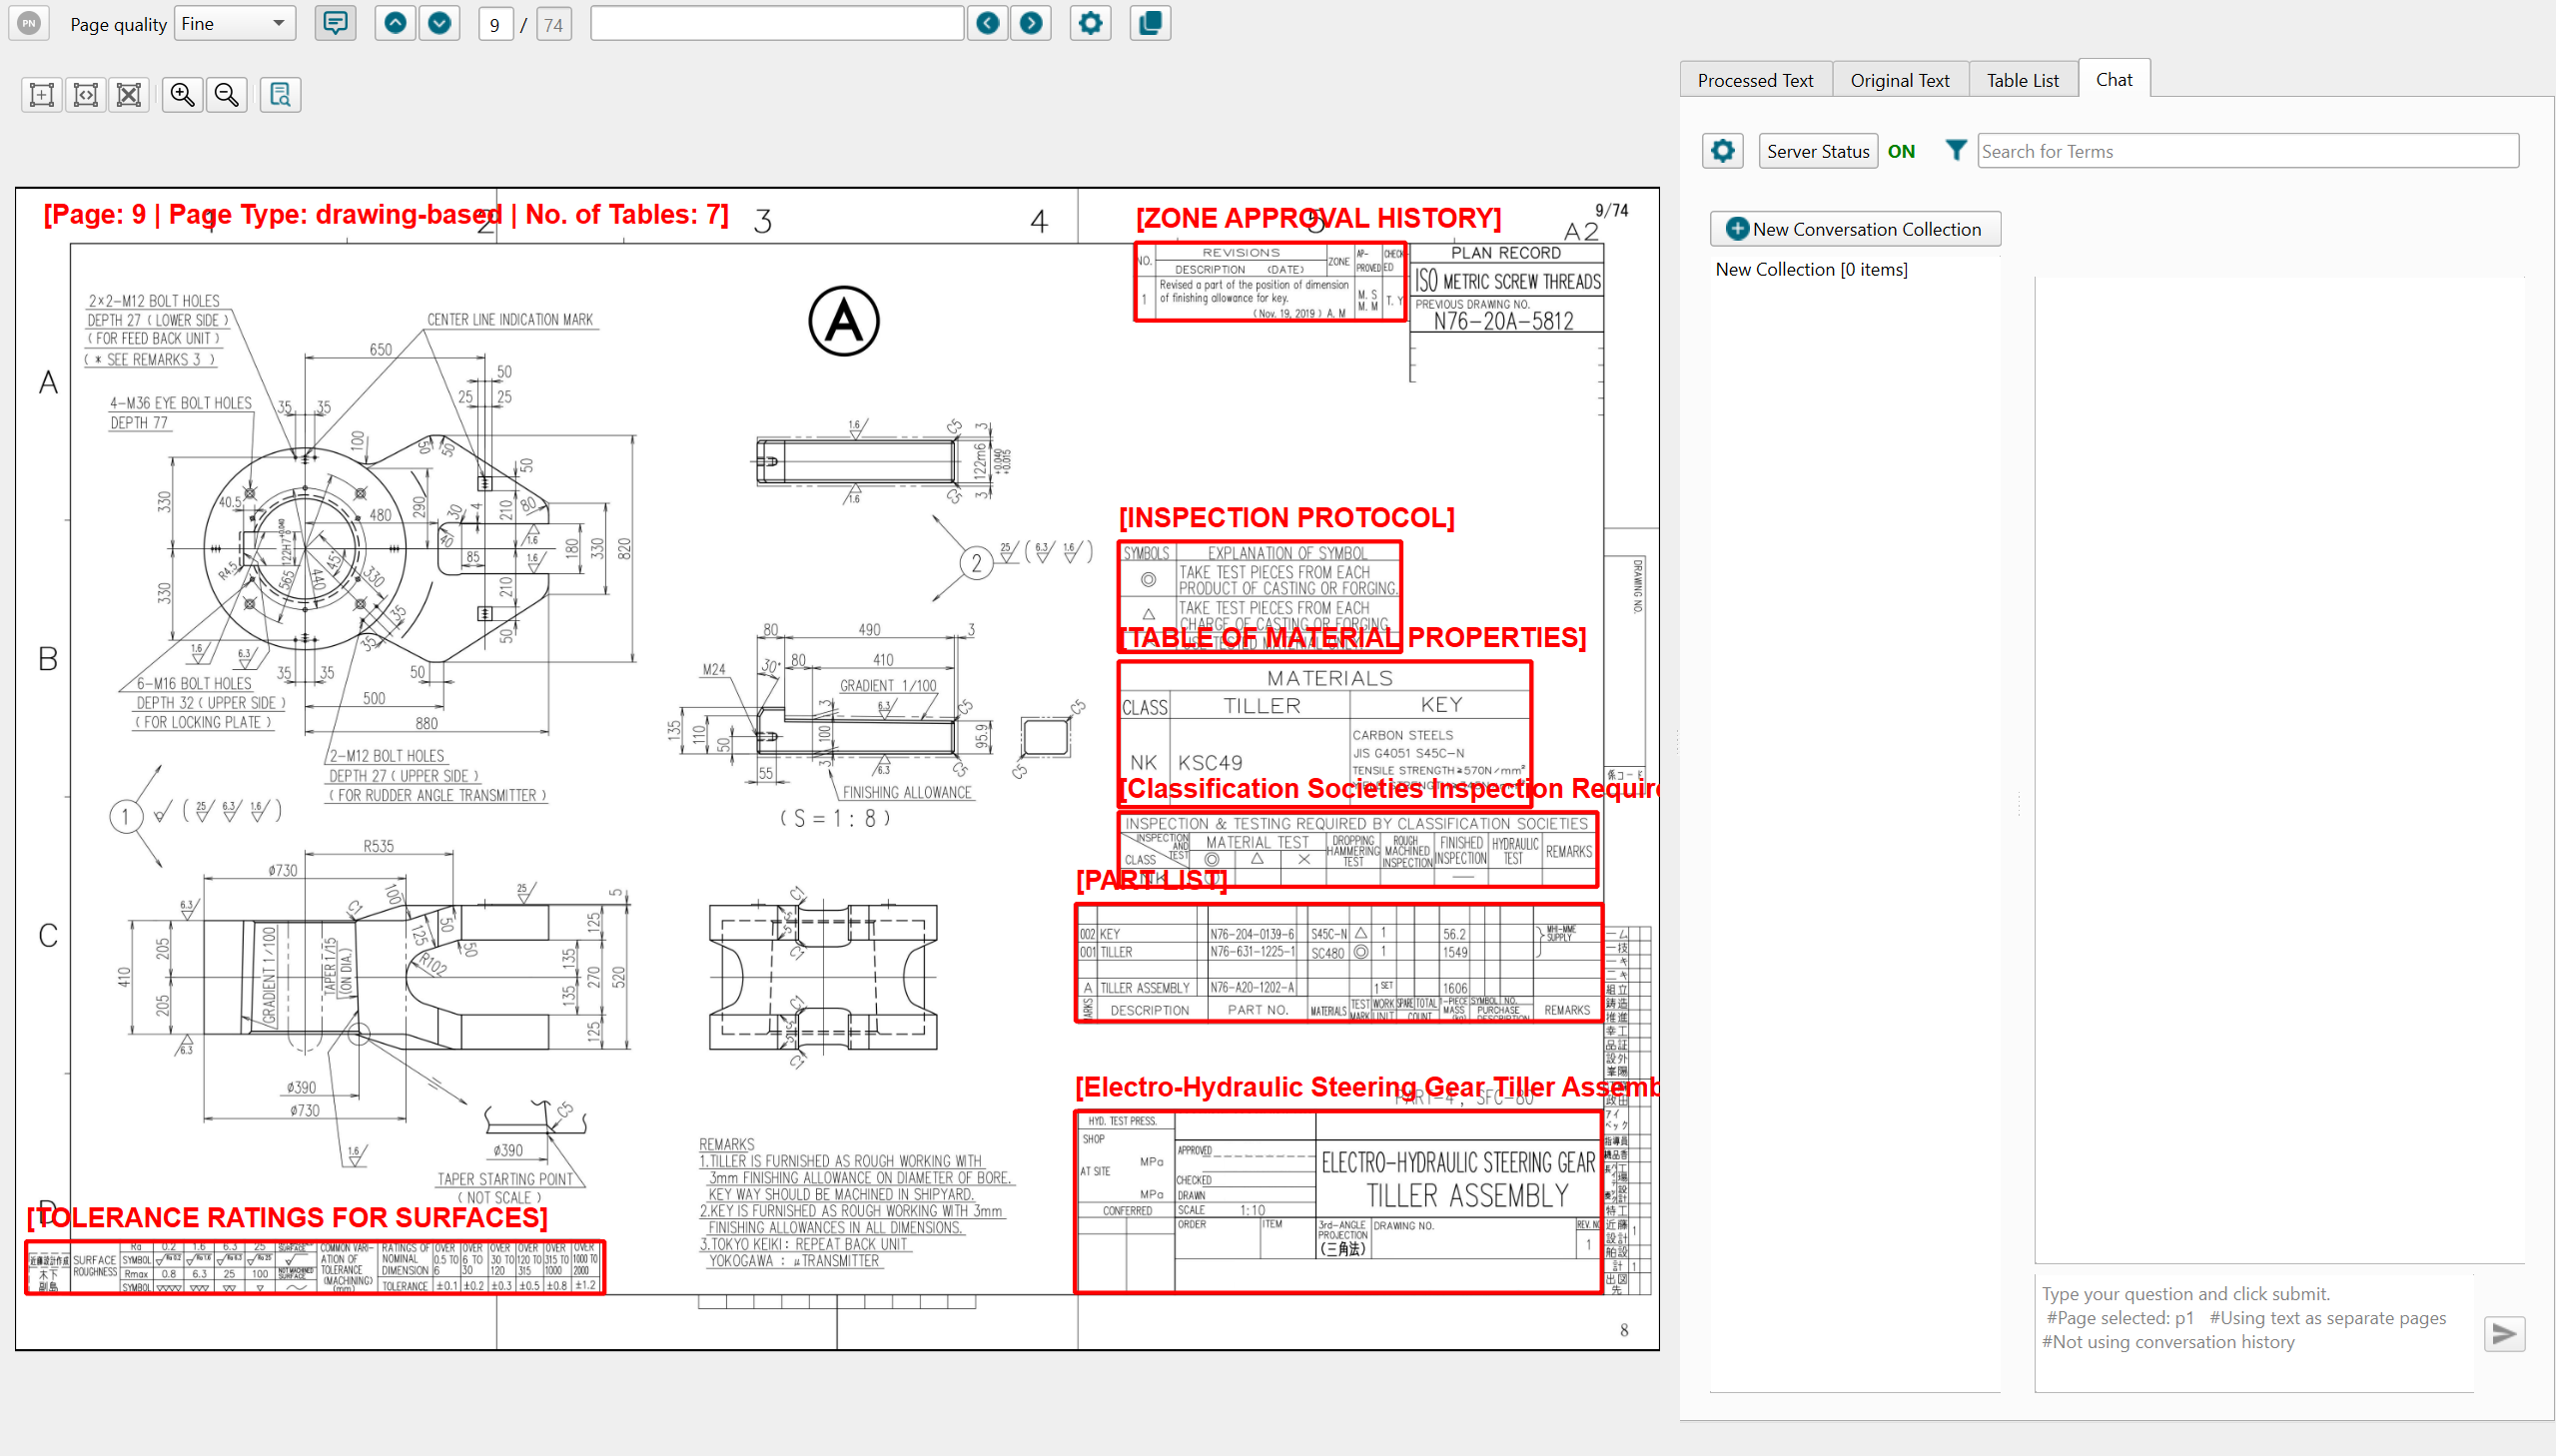The image size is (2556, 1456).
Task: Click the filter funnel icon
Action: pos(1956,151)
